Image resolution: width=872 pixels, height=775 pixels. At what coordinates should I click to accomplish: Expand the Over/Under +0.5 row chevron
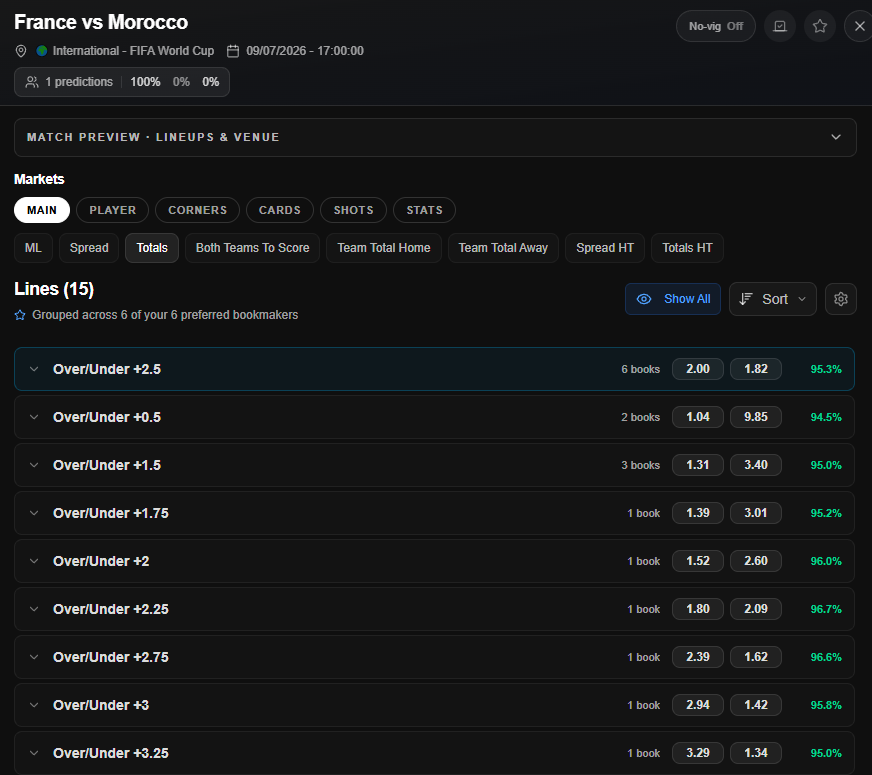34,417
